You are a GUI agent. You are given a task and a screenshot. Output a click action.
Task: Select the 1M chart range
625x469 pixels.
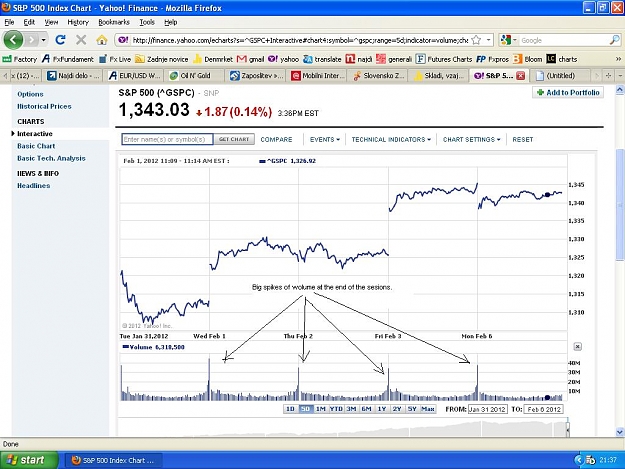320,409
